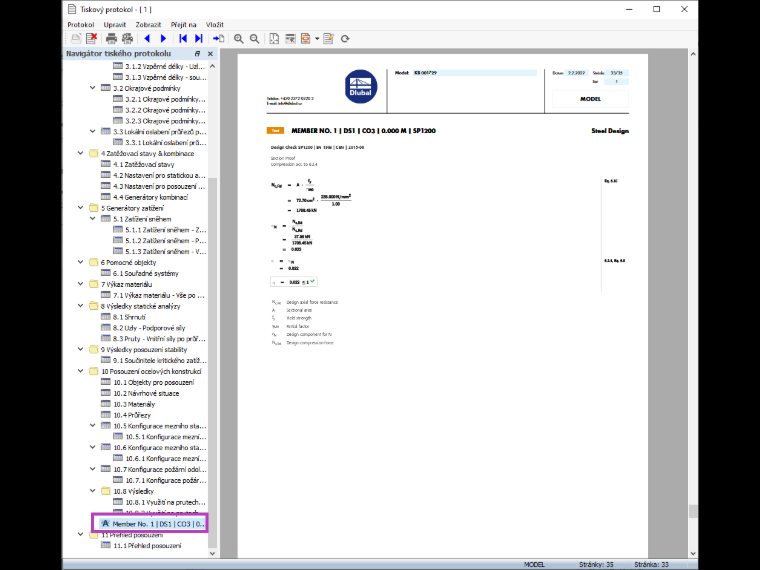Open the Přejít na menu
The width and height of the screenshot is (760, 570).
click(184, 25)
